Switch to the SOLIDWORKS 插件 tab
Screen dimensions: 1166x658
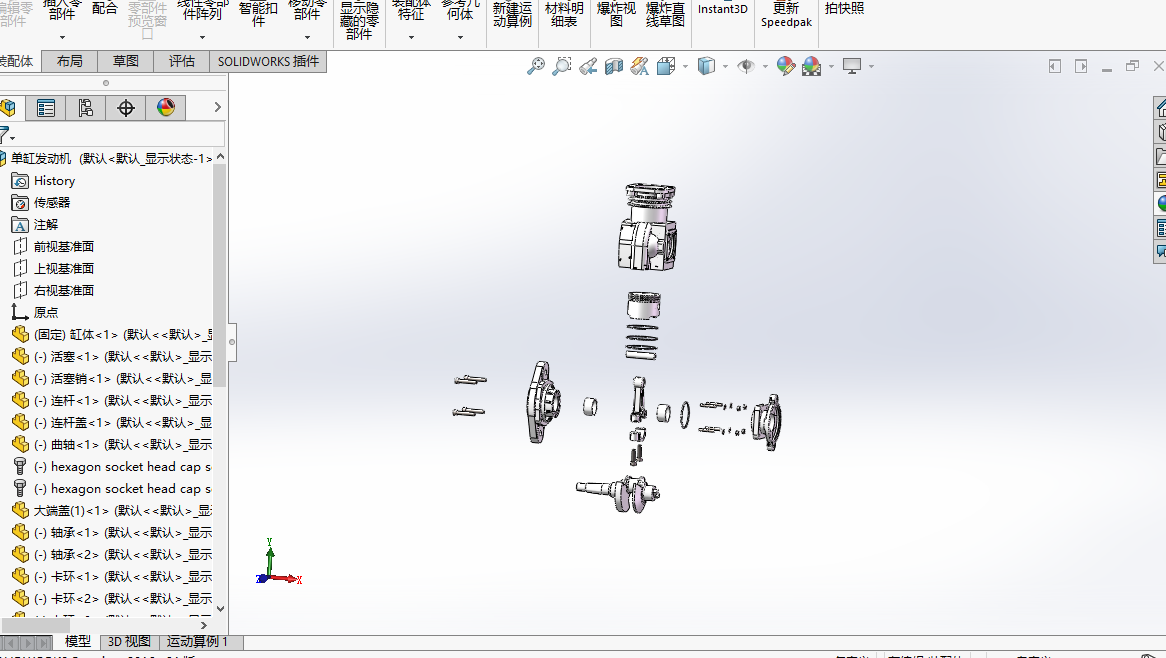pos(268,61)
